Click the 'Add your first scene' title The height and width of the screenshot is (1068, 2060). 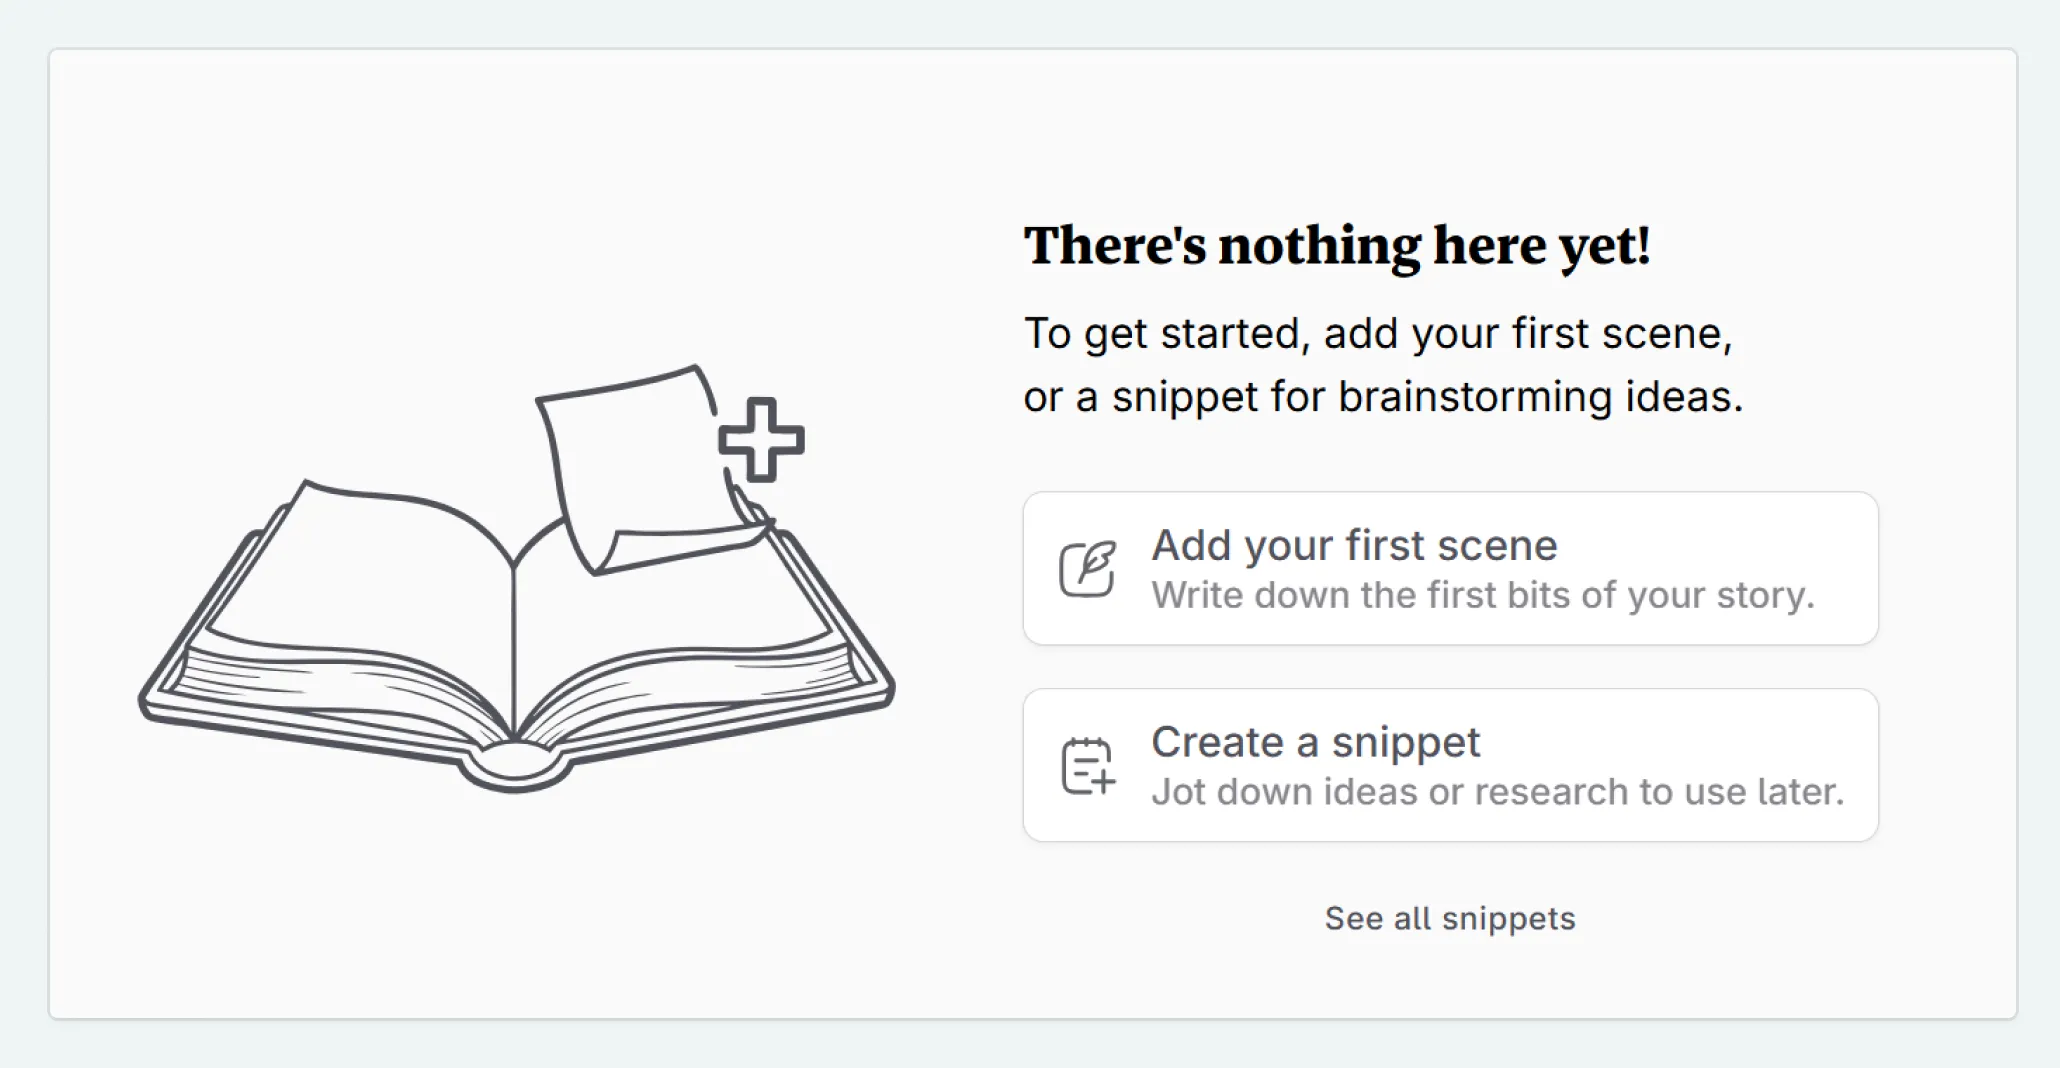click(x=1354, y=546)
